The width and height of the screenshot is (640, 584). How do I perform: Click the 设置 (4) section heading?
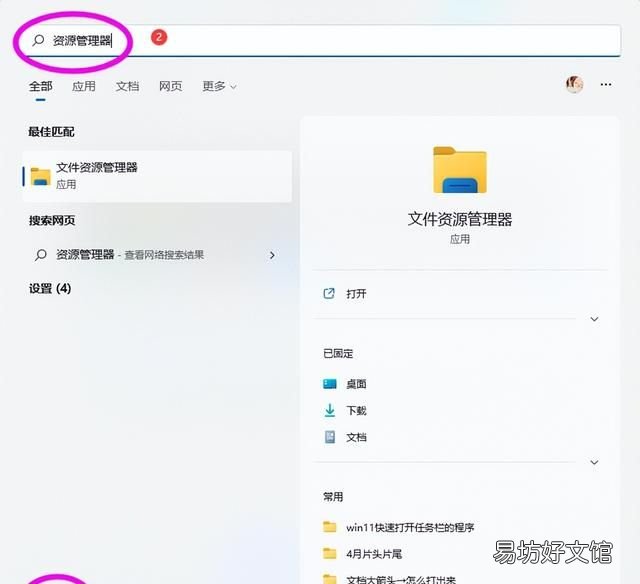point(50,289)
